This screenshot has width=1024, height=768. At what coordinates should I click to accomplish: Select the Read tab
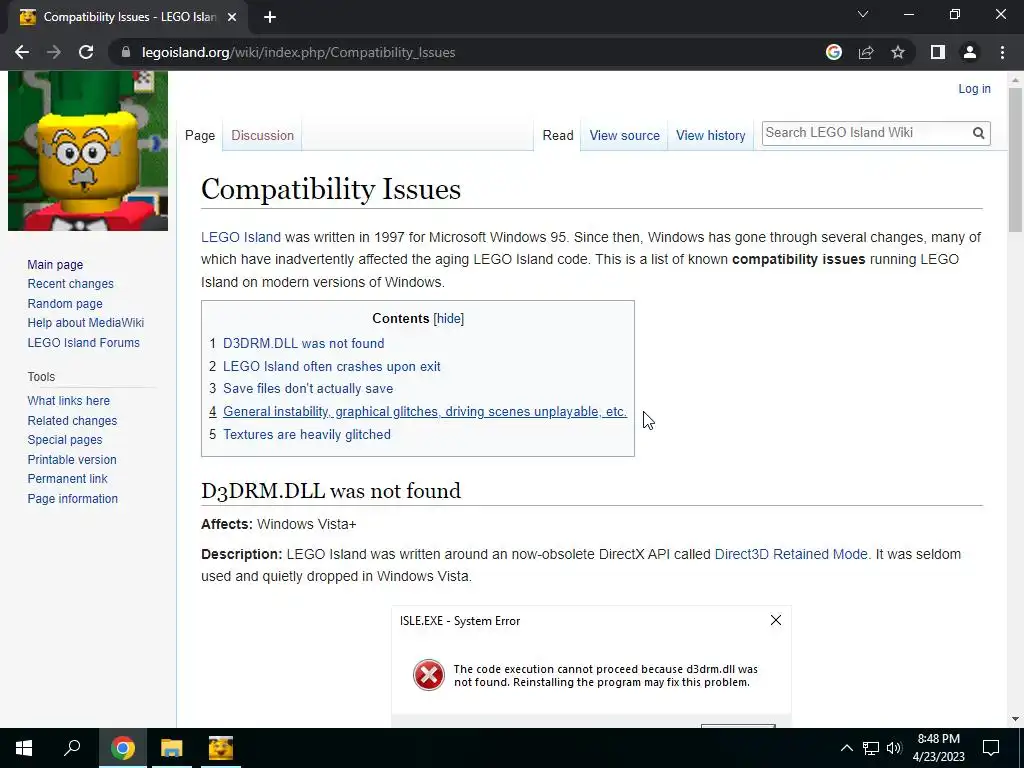[x=558, y=135]
